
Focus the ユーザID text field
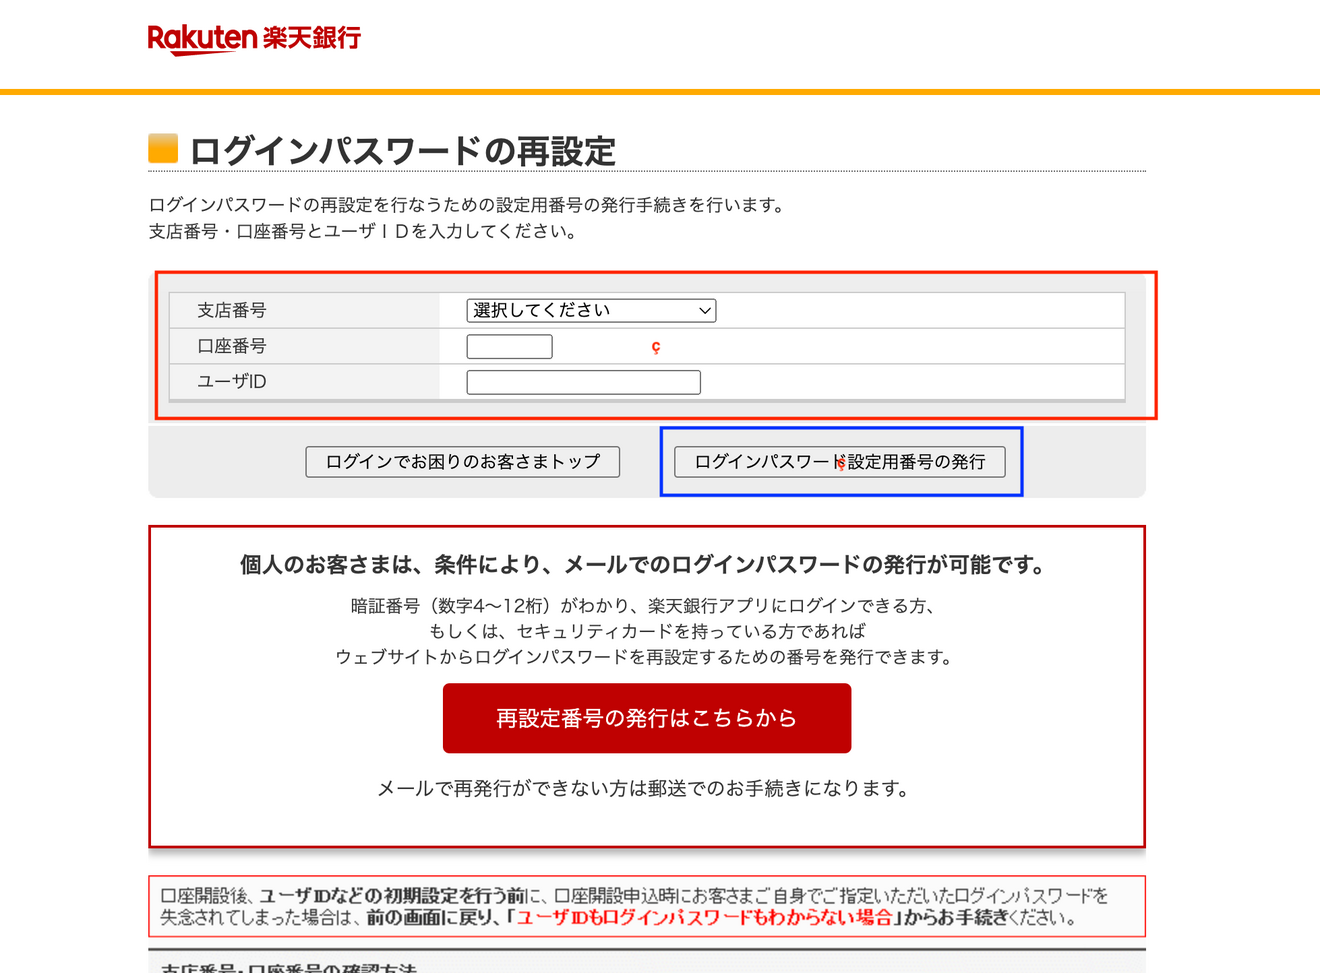tap(583, 382)
